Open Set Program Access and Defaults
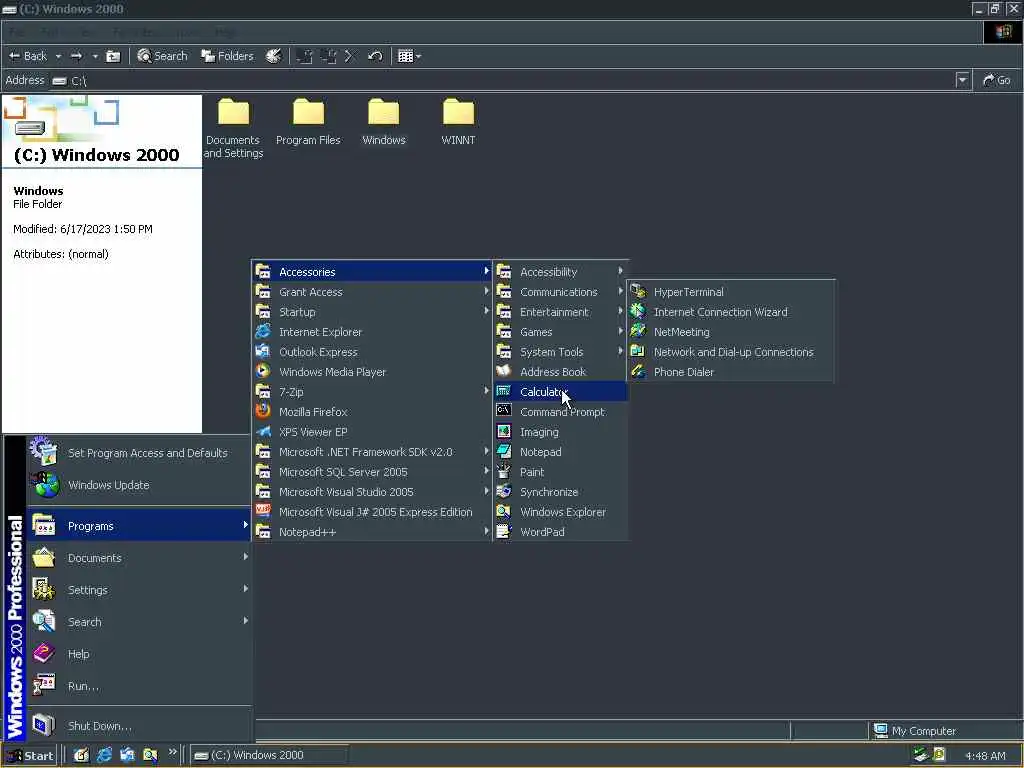This screenshot has height=768, width=1024. click(139, 453)
